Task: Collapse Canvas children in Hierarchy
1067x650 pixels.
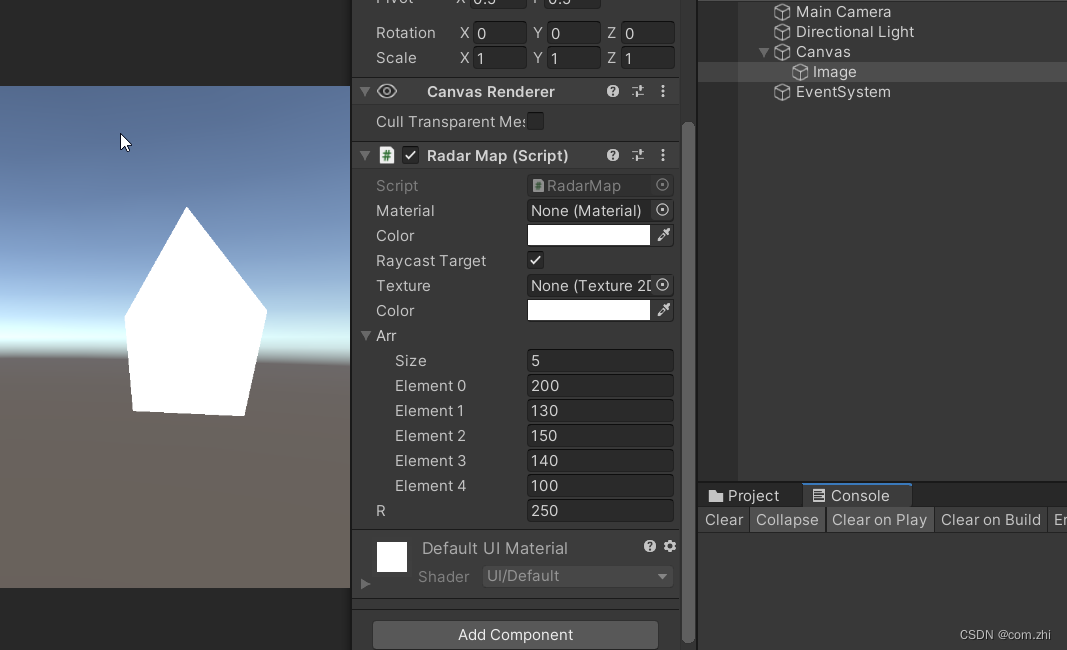Action: click(764, 52)
